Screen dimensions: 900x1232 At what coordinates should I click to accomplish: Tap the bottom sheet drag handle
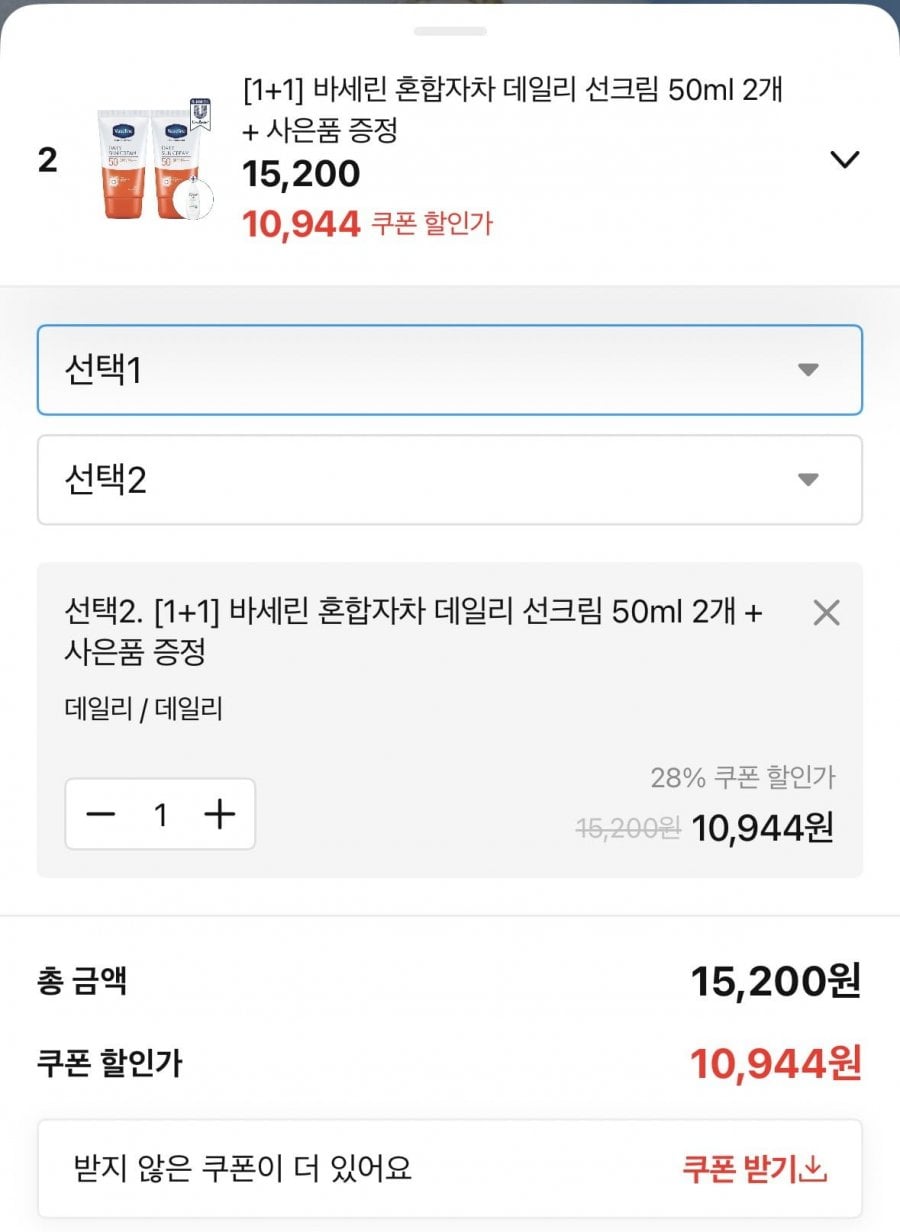tap(450, 31)
